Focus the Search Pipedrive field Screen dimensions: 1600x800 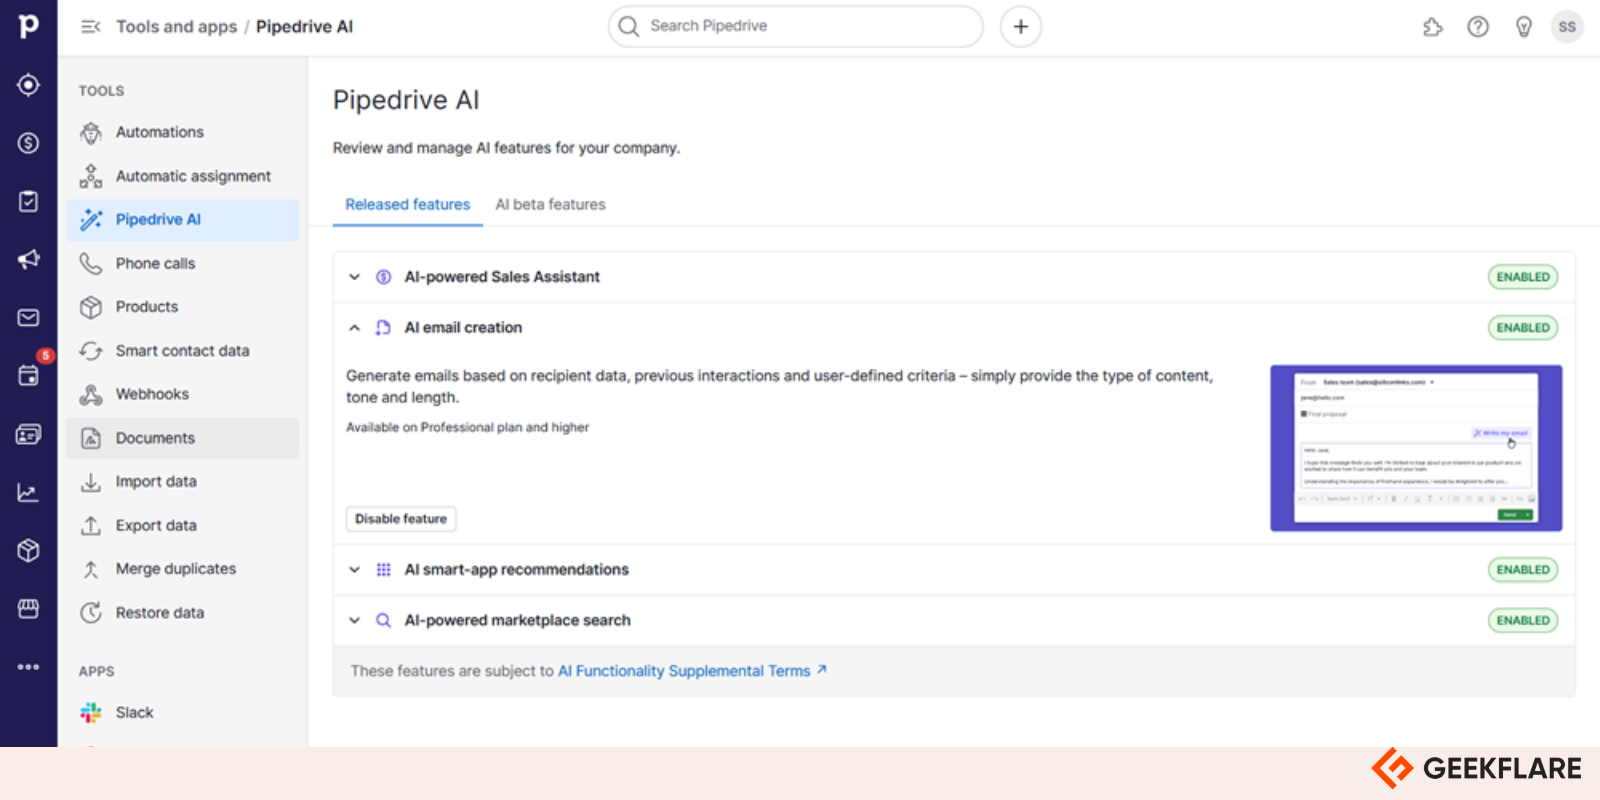point(796,27)
